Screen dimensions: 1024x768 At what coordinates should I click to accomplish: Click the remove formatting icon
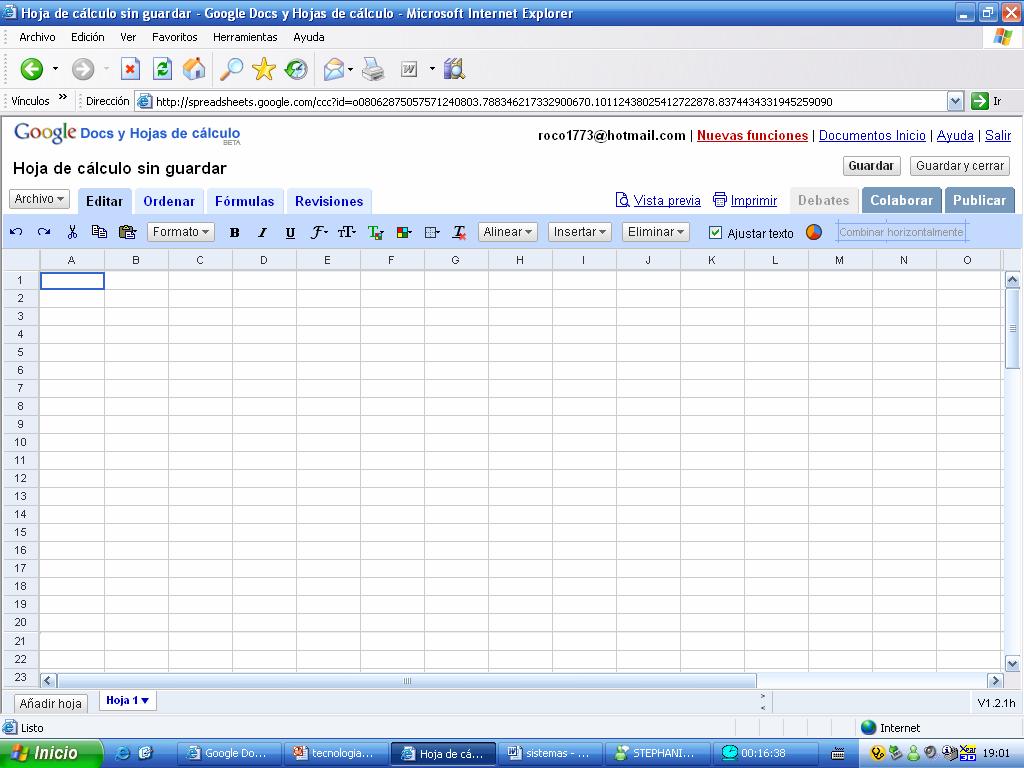(459, 232)
